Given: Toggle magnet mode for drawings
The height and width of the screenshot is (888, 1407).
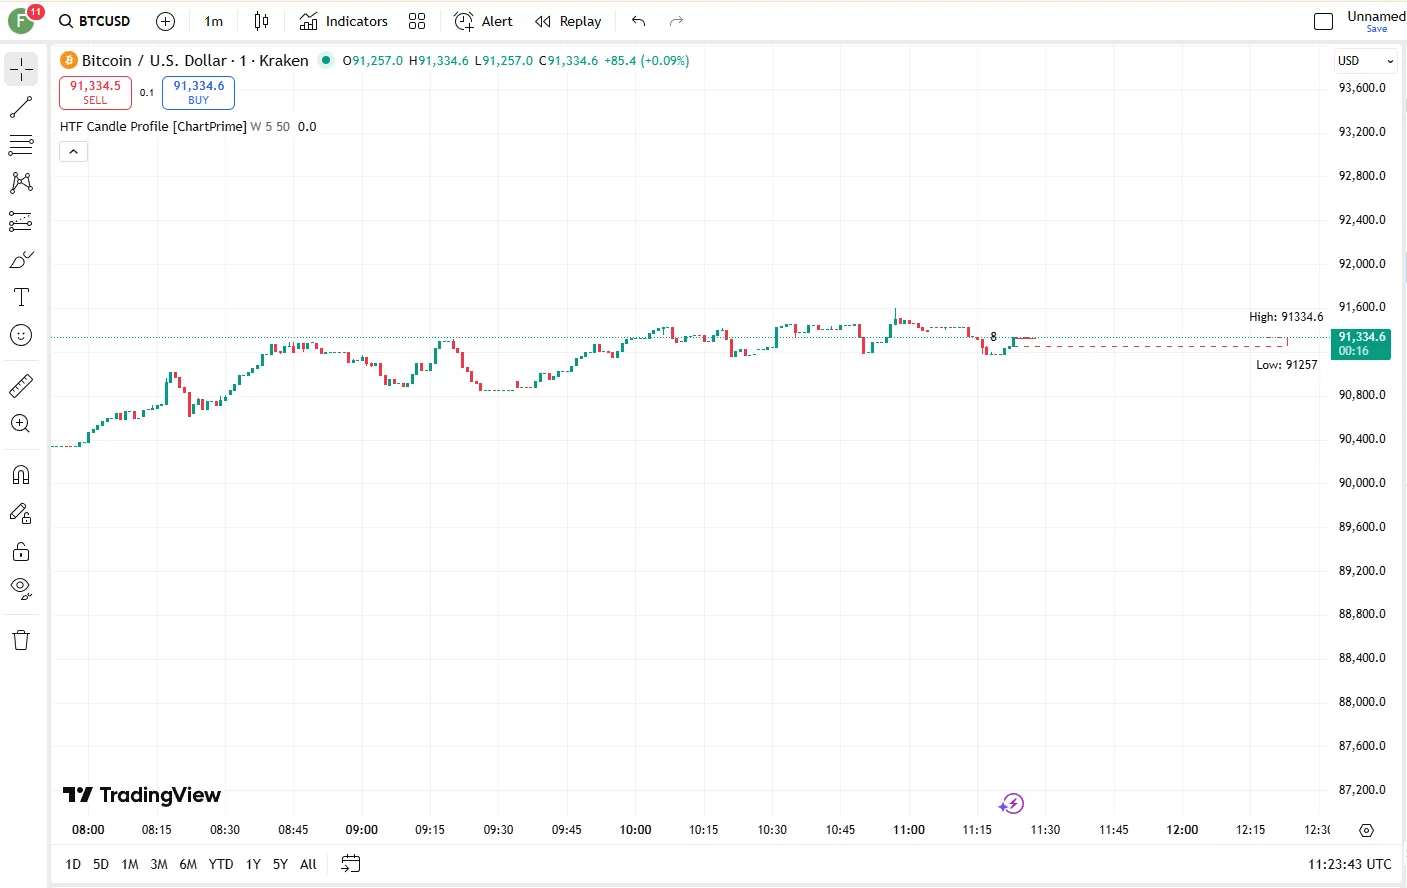Looking at the screenshot, I should coord(21,475).
